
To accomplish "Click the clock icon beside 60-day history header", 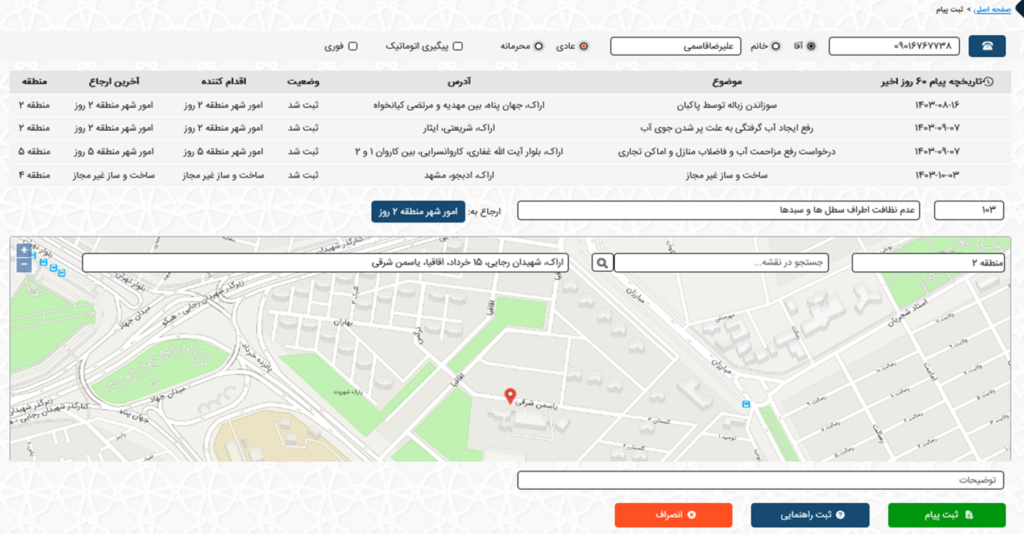I will coord(990,81).
